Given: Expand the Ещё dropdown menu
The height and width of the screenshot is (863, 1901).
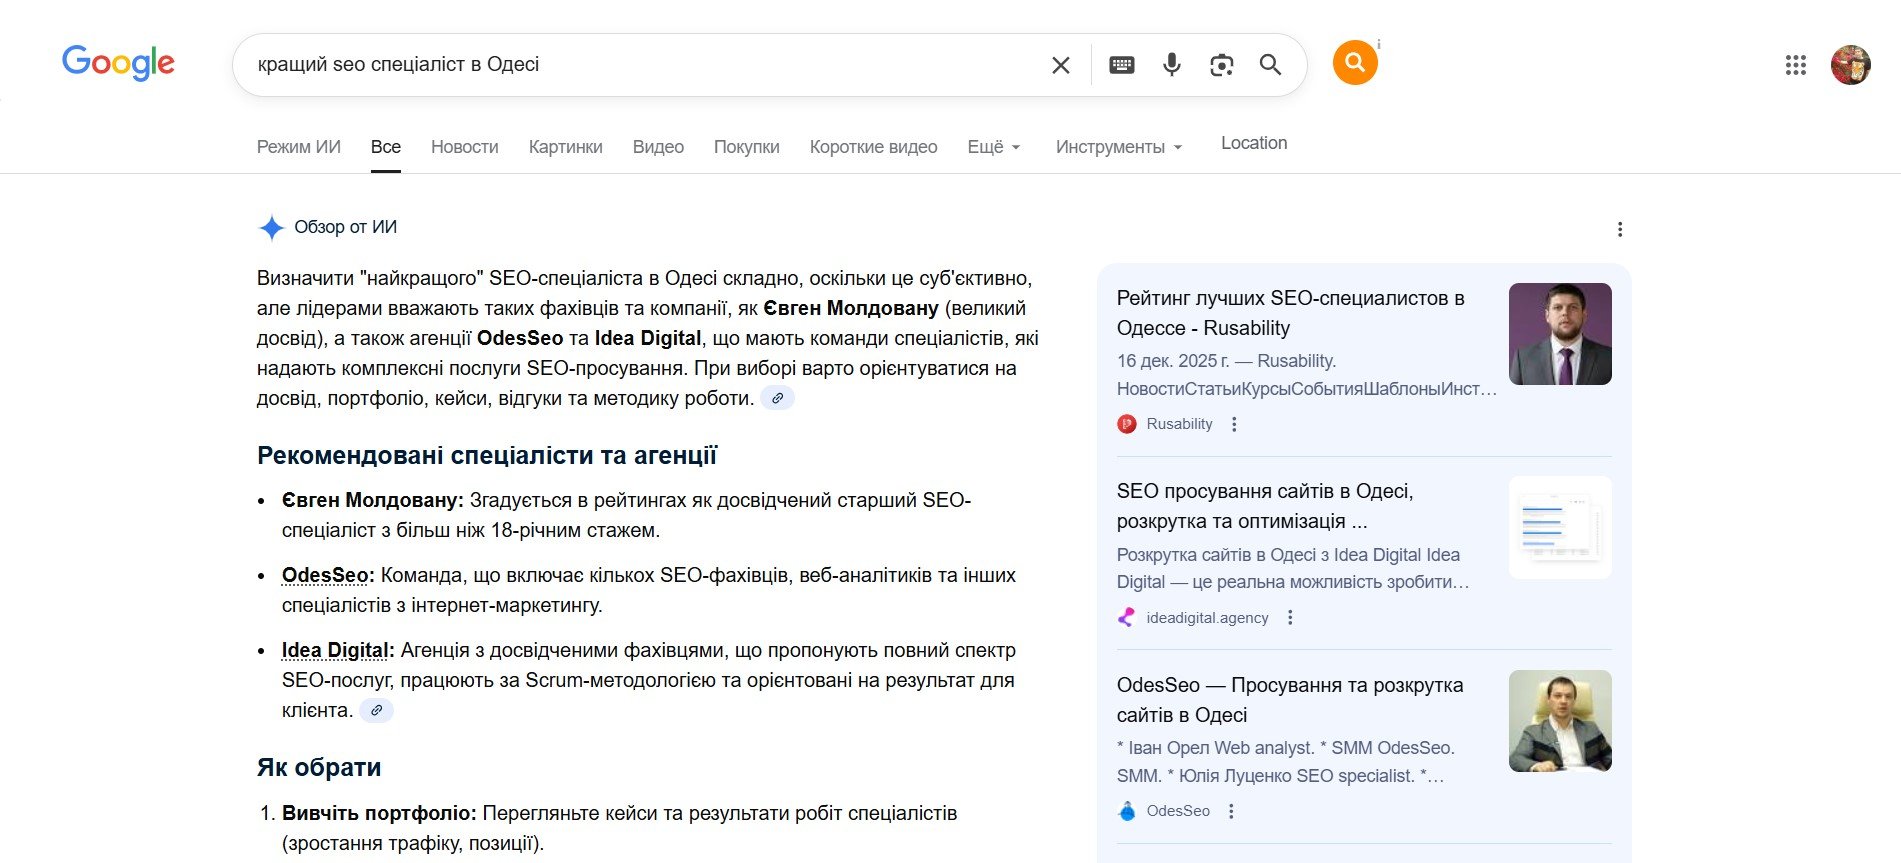Looking at the screenshot, I should click(x=994, y=147).
